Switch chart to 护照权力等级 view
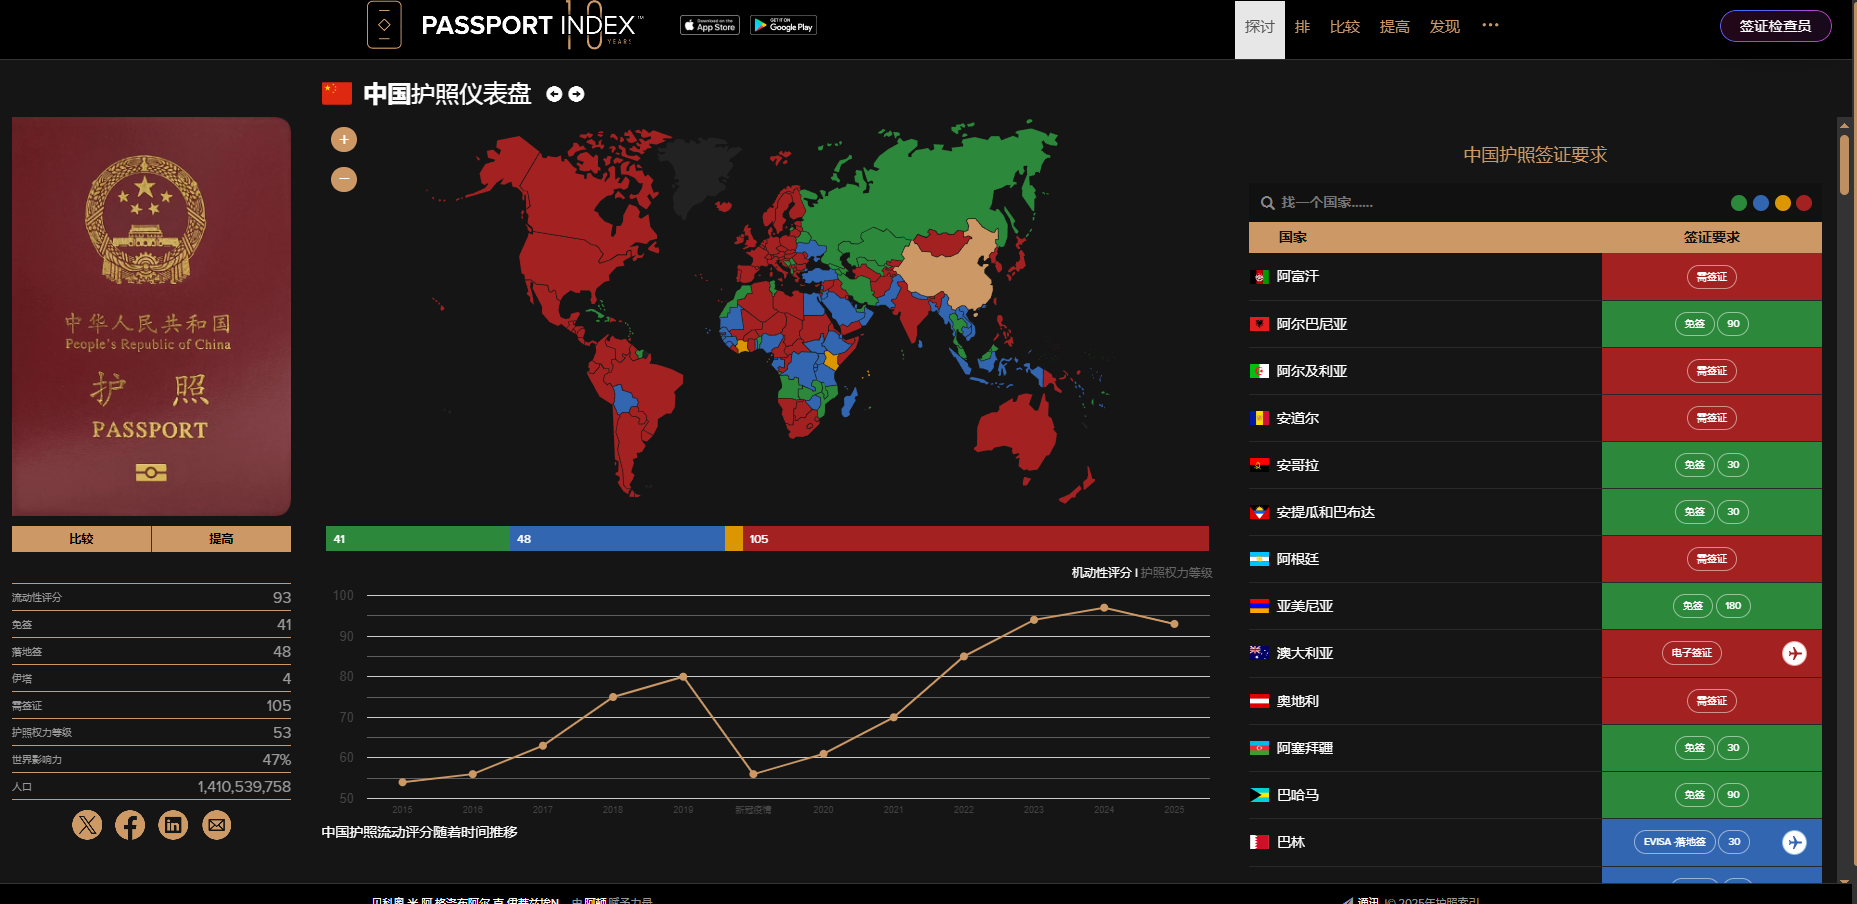The width and height of the screenshot is (1857, 904). point(1176,573)
